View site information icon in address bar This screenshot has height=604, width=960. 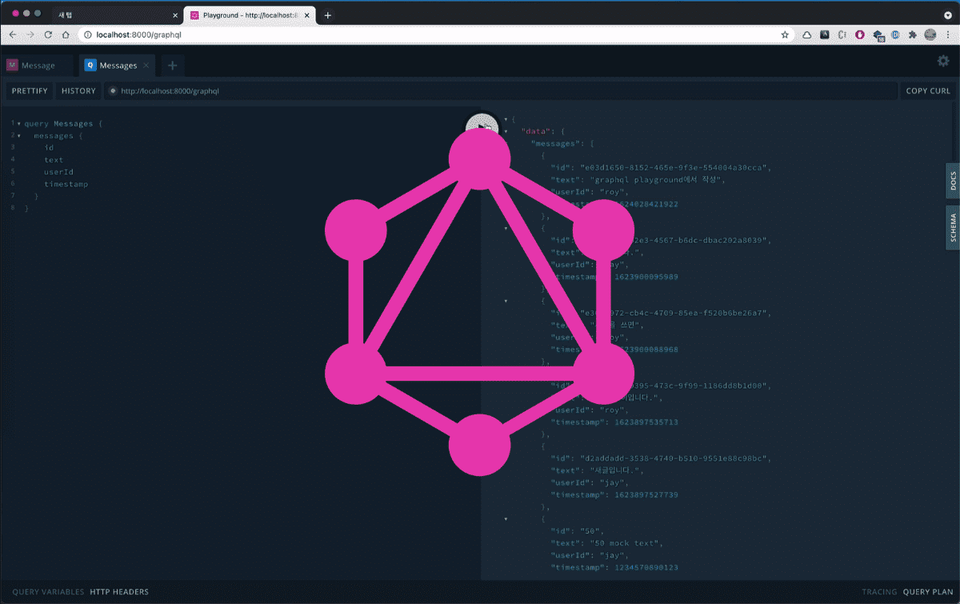pyautogui.click(x=88, y=35)
